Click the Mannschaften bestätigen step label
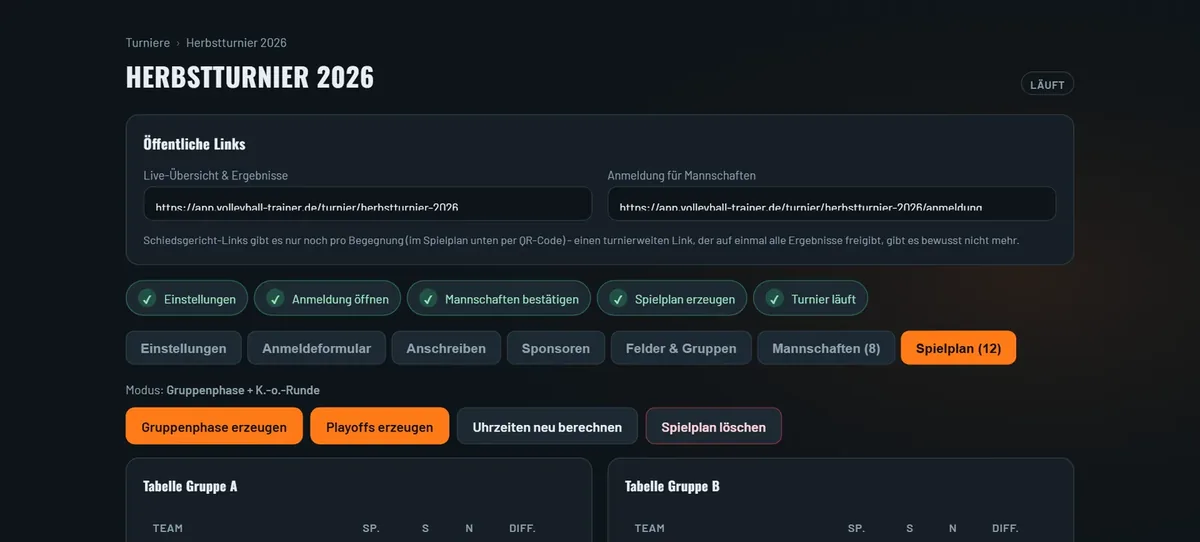1200x542 pixels. tap(512, 299)
